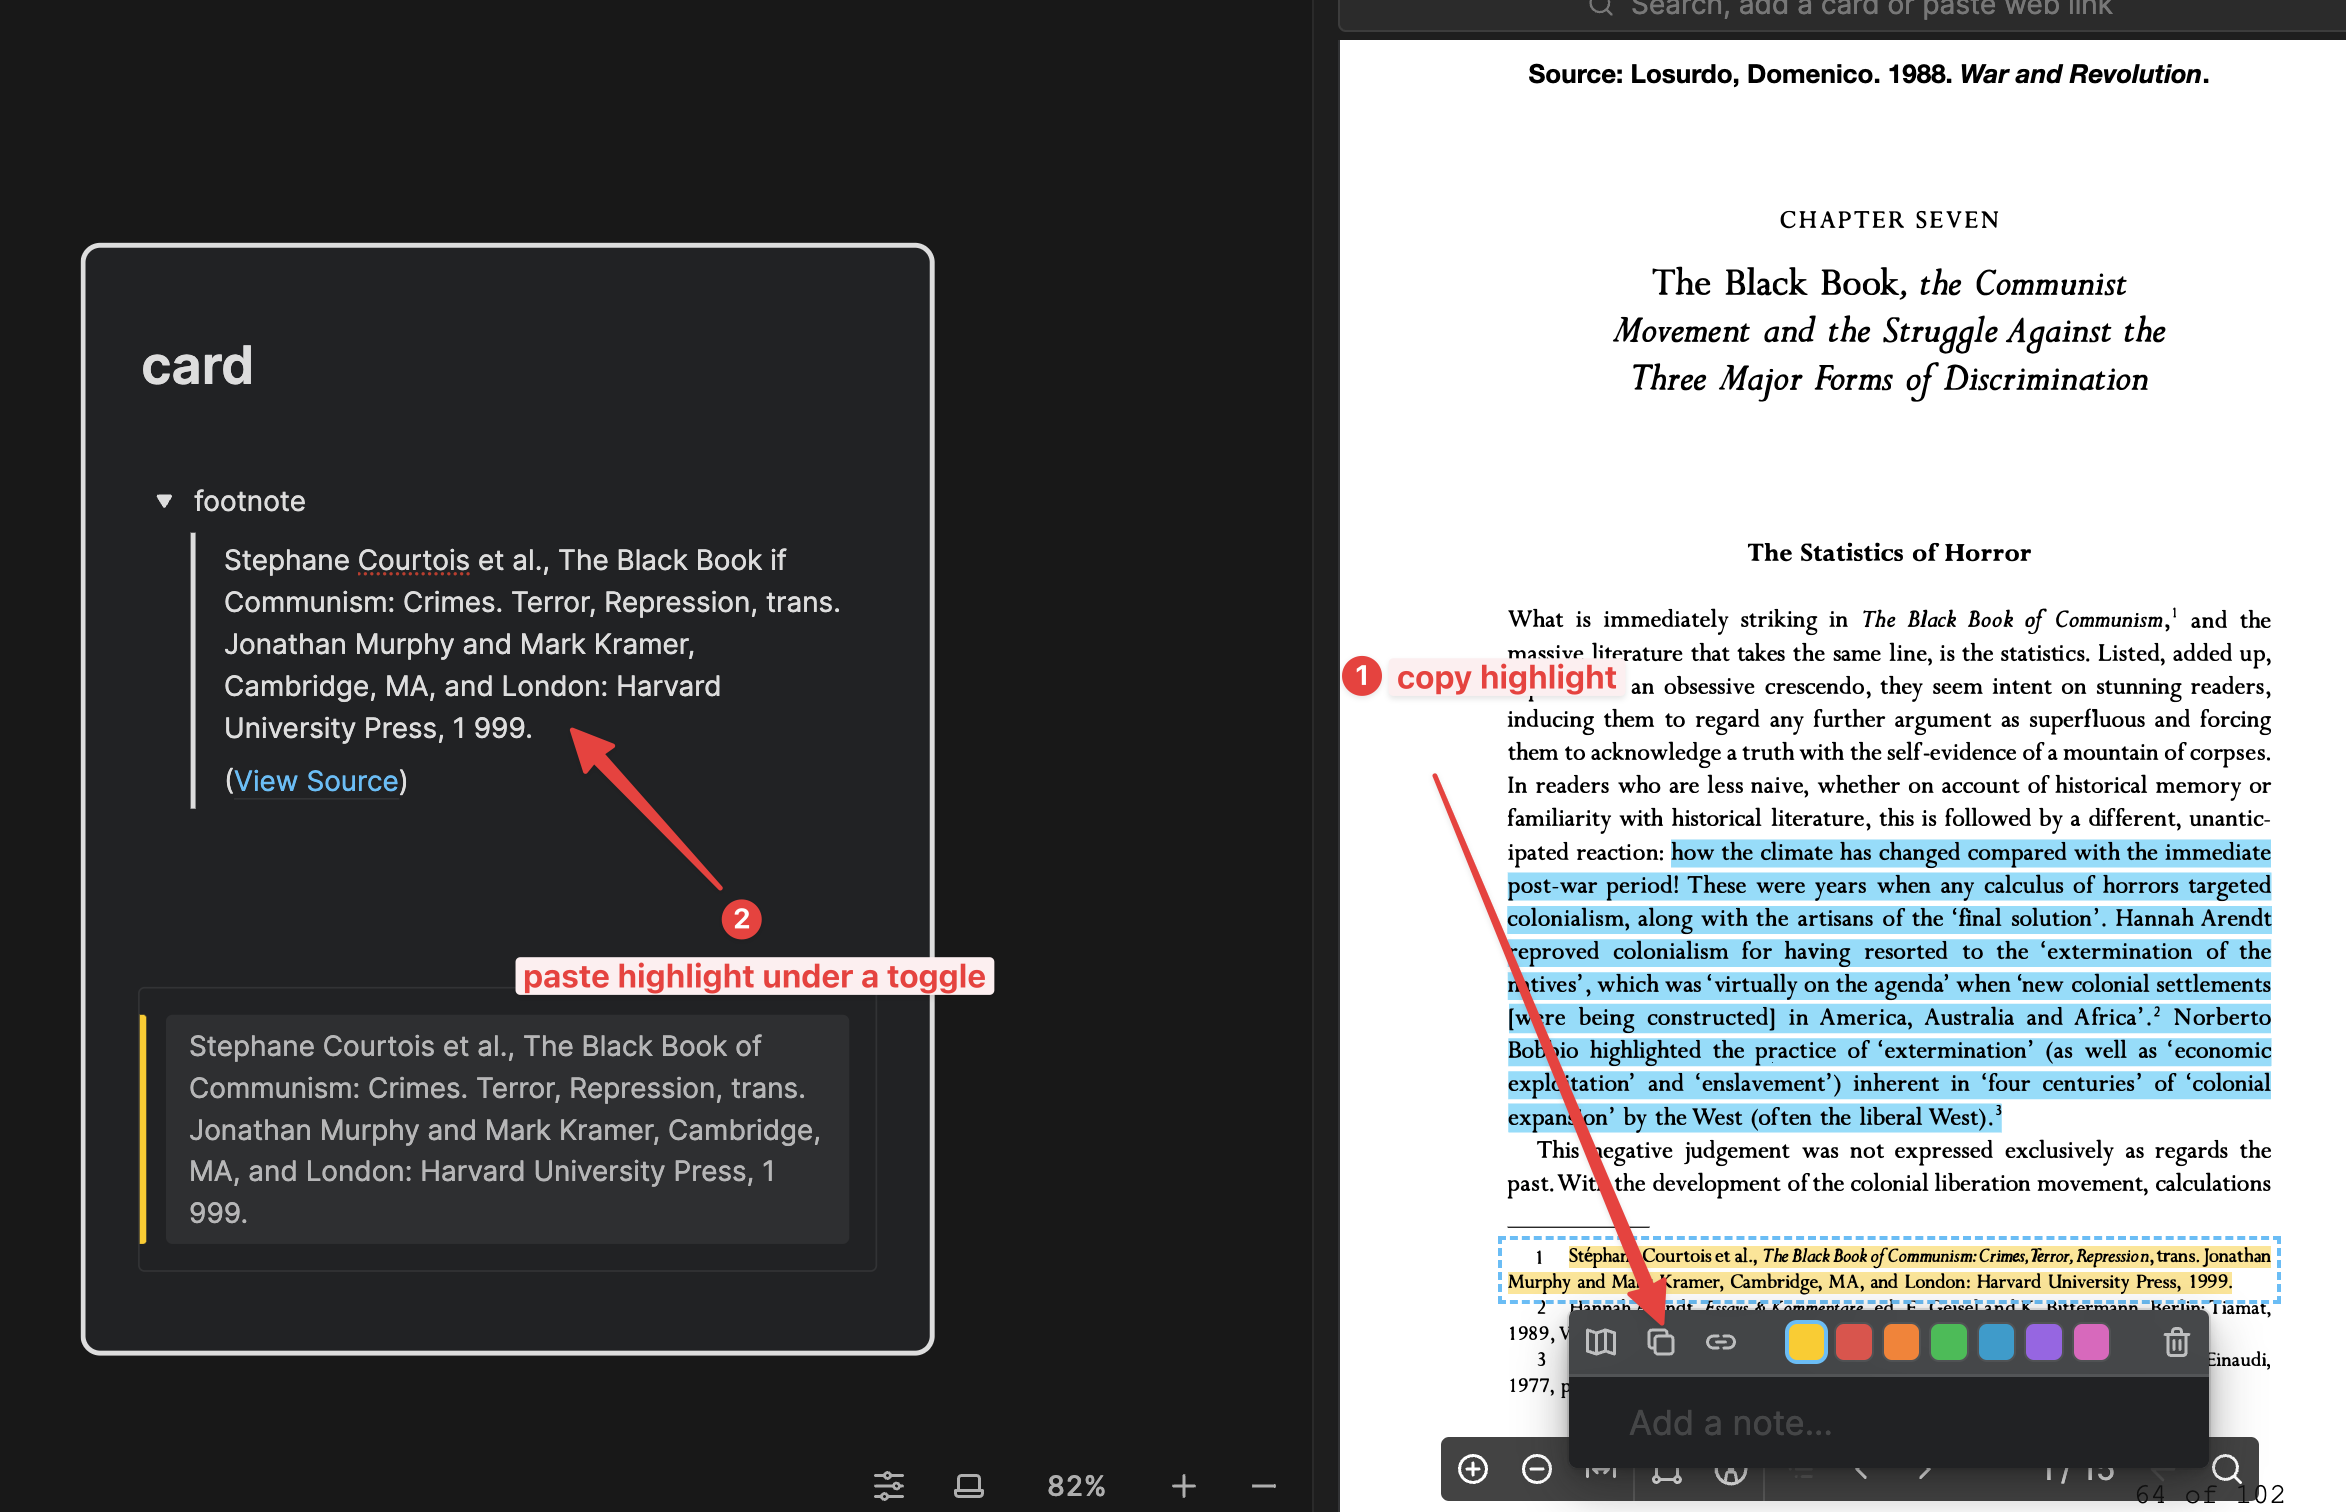Zoom out of the PDF with the circled minus
This screenshot has height=1512, width=2346.
click(1536, 1469)
